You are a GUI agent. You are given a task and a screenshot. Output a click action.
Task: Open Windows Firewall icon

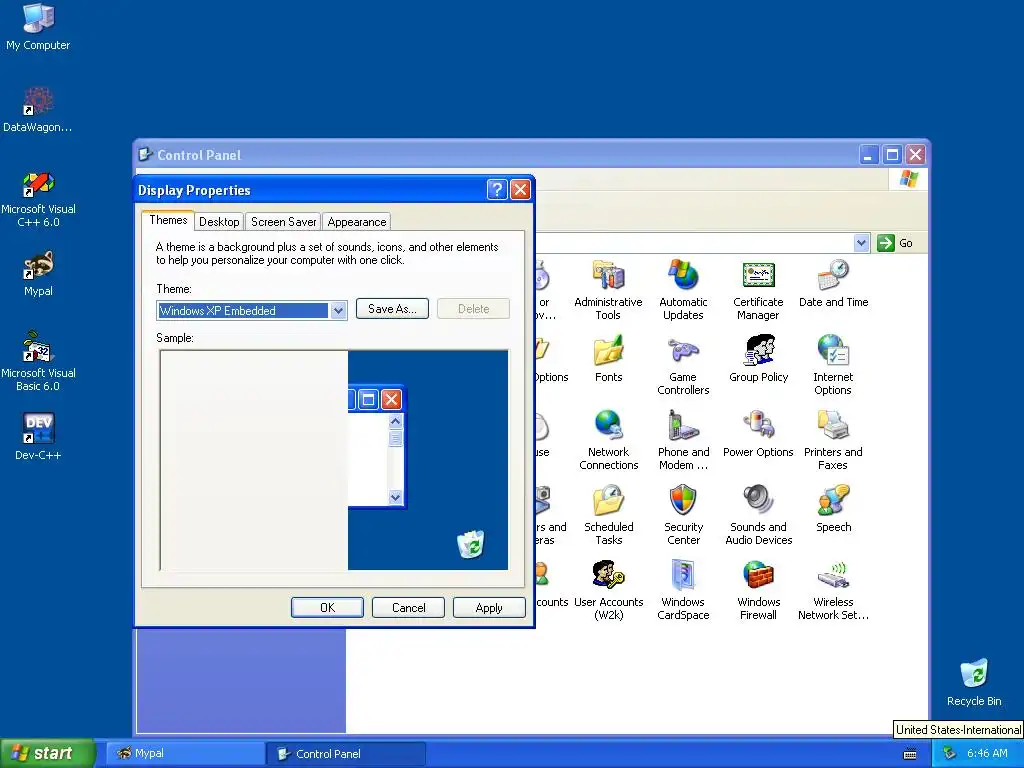click(x=758, y=590)
